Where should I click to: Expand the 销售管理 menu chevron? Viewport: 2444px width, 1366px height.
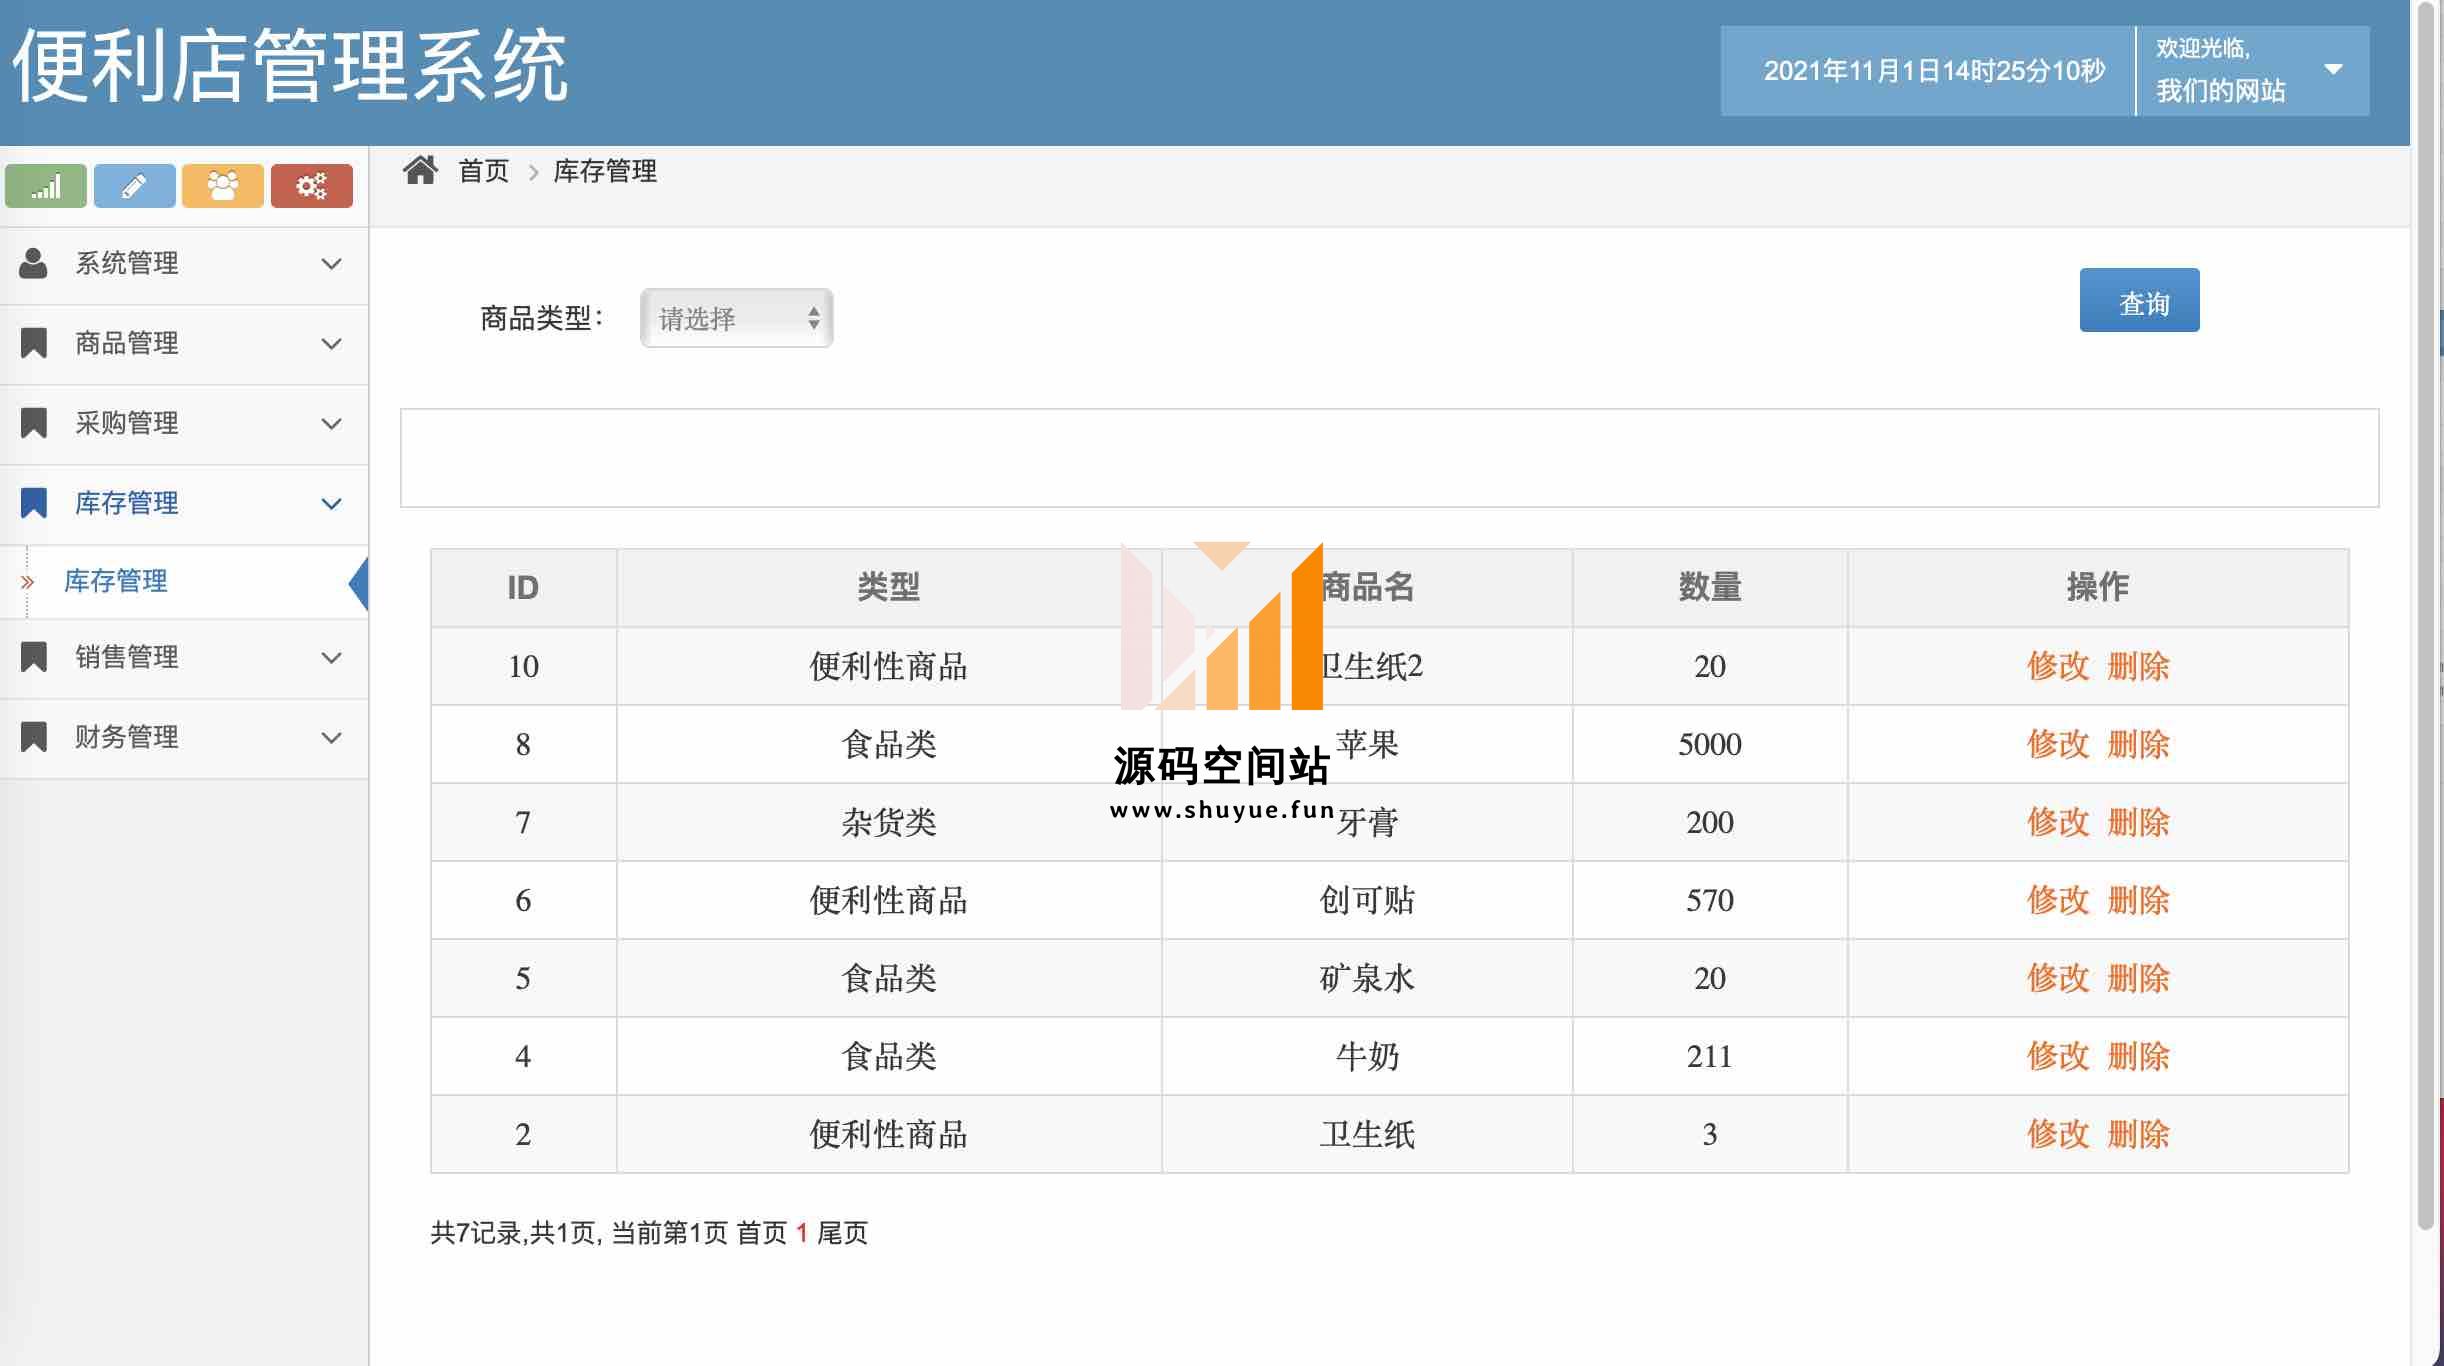(331, 658)
